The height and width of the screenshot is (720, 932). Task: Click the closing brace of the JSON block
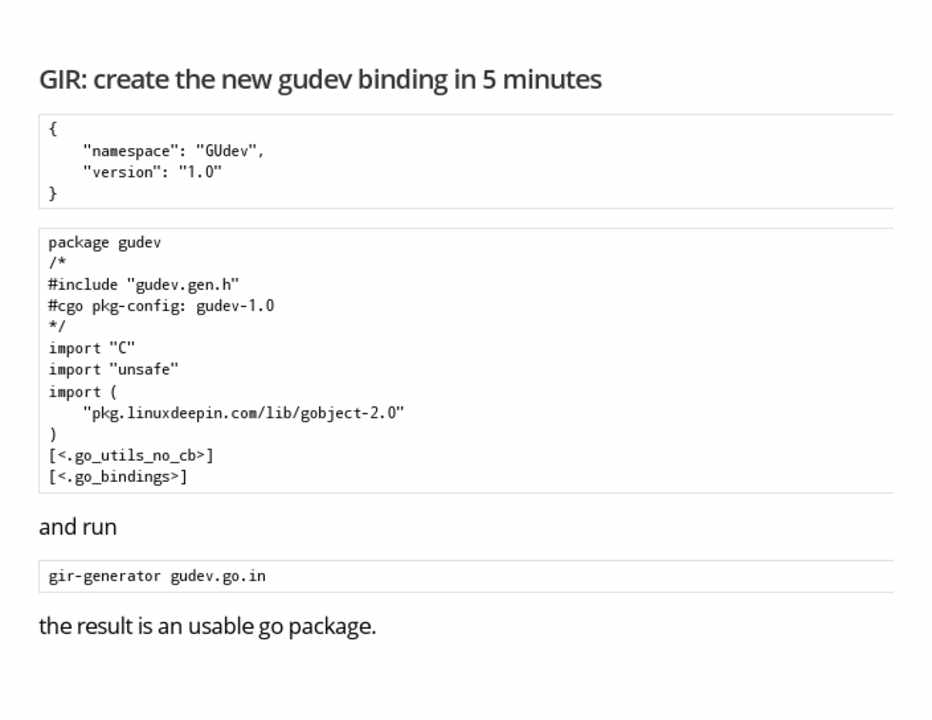point(53,194)
